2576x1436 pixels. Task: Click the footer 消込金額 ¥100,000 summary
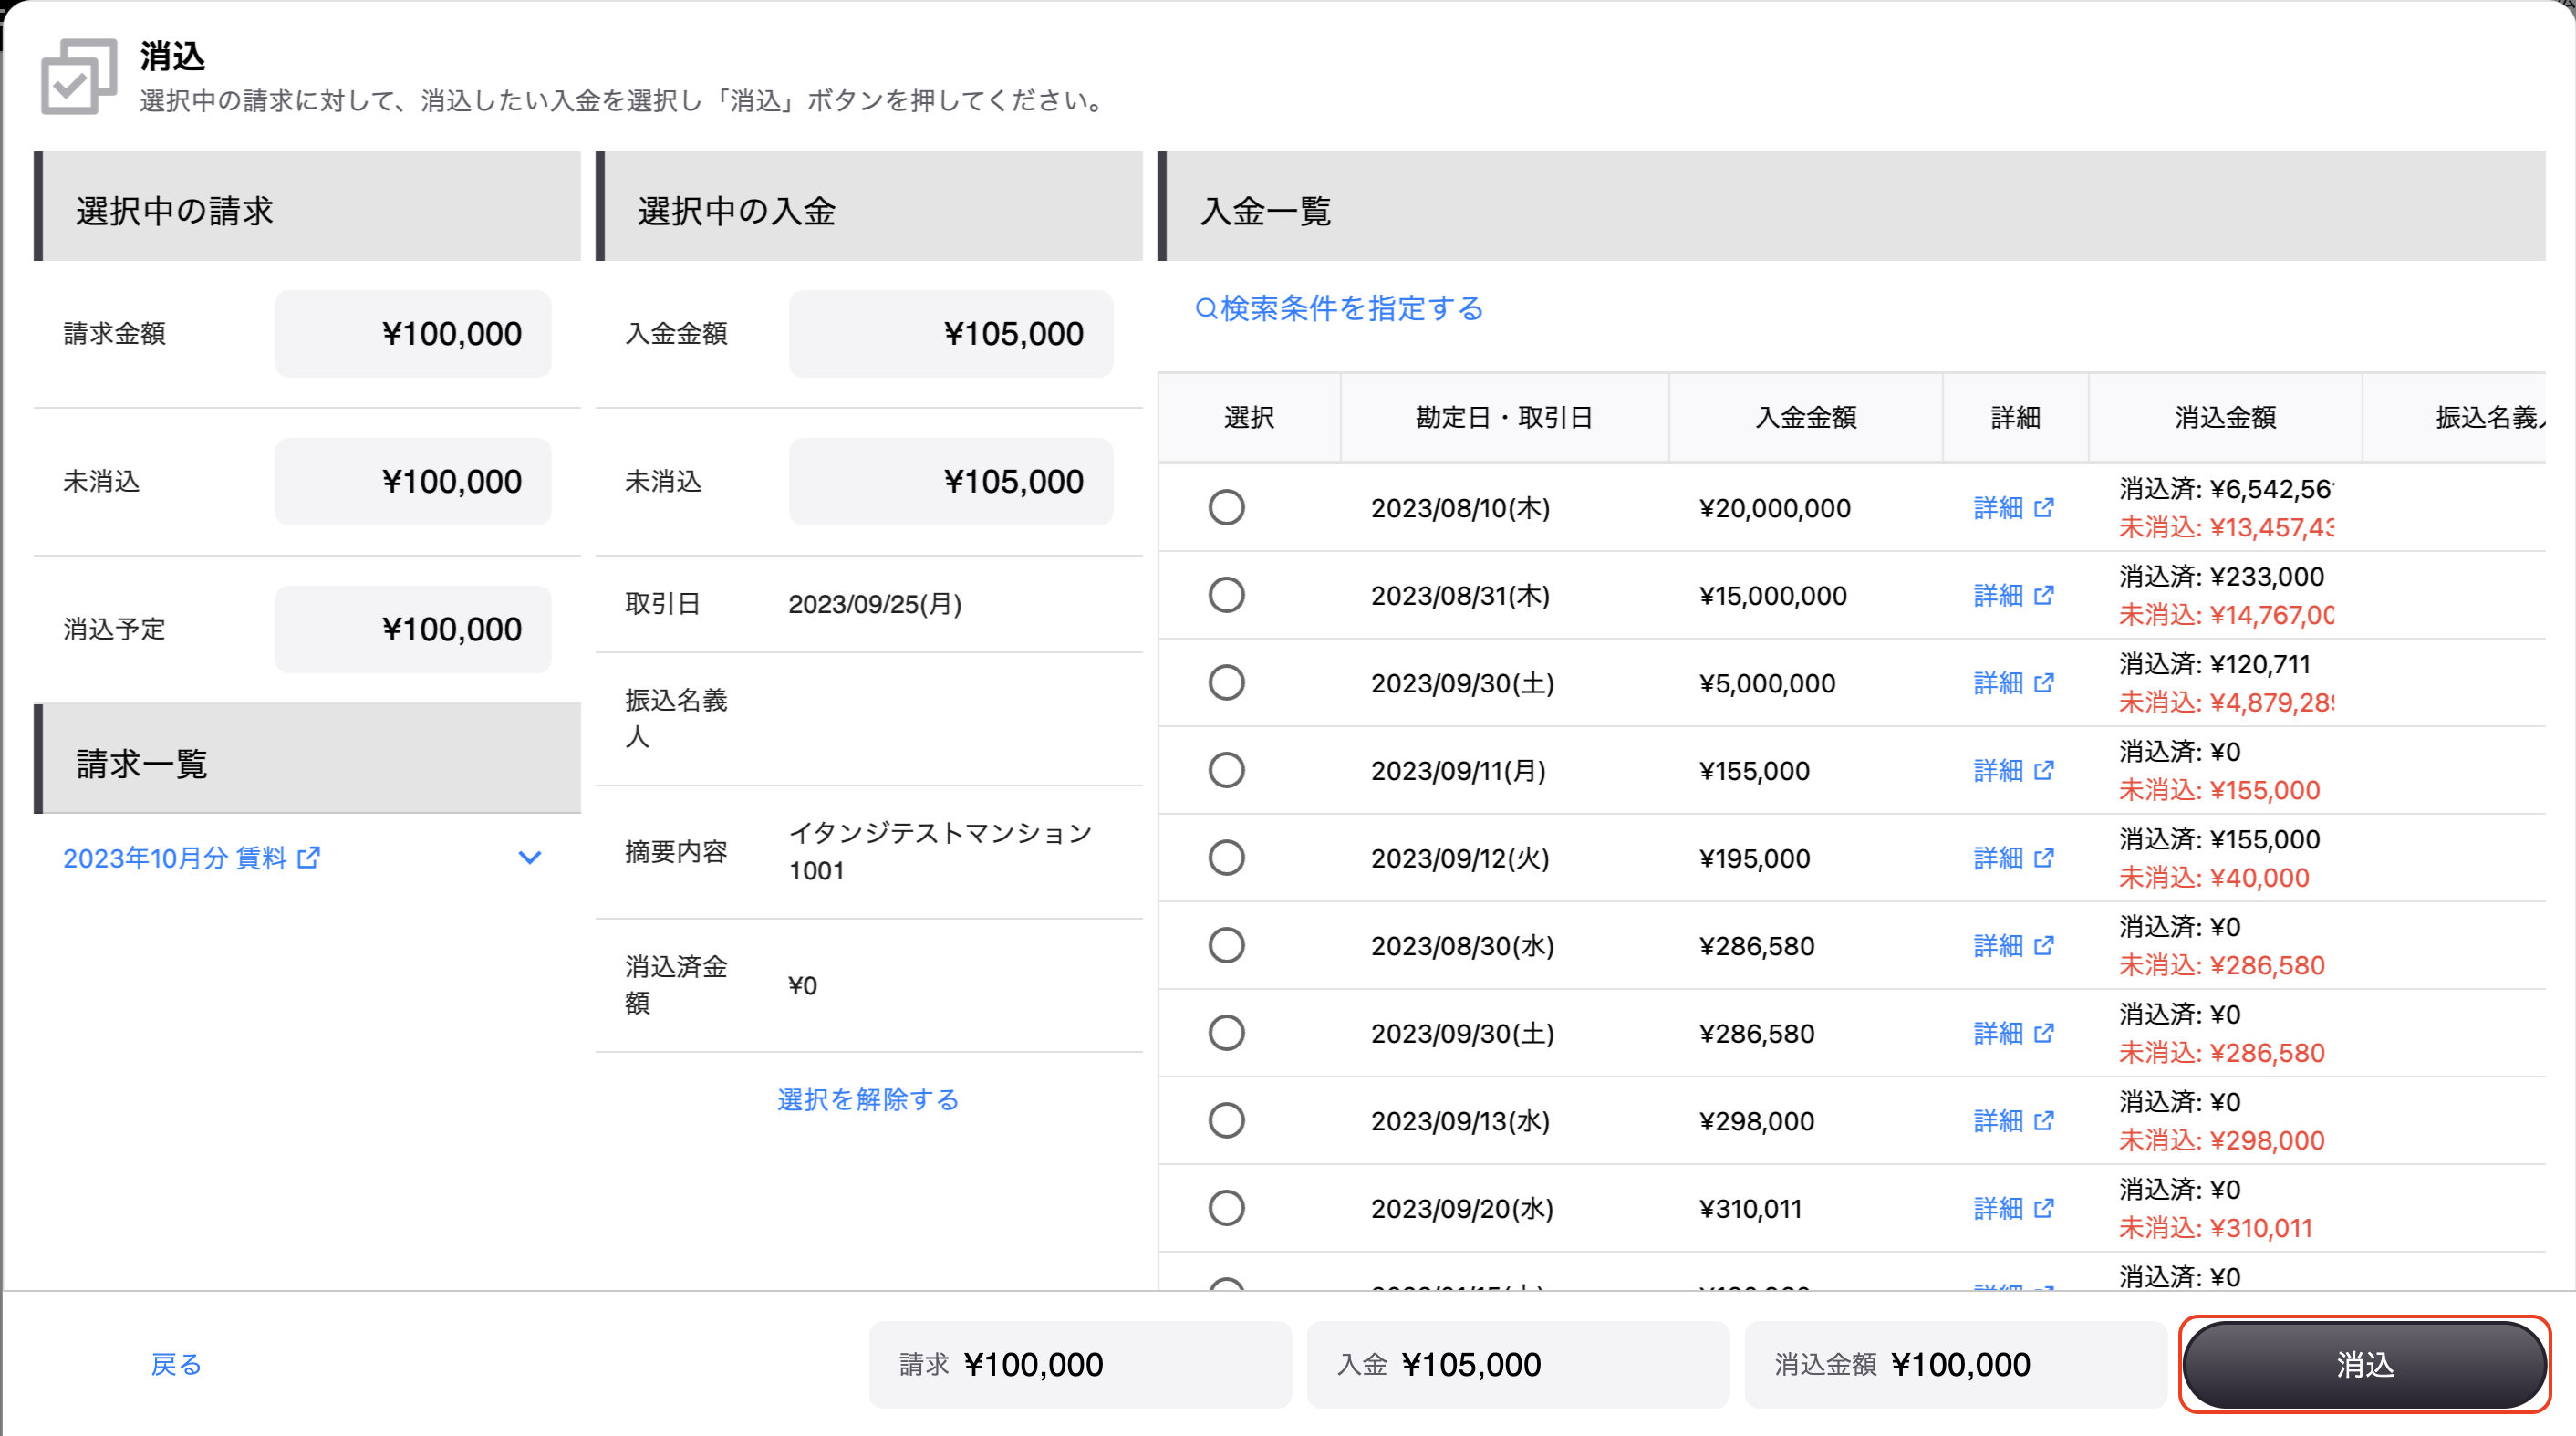[1956, 1365]
